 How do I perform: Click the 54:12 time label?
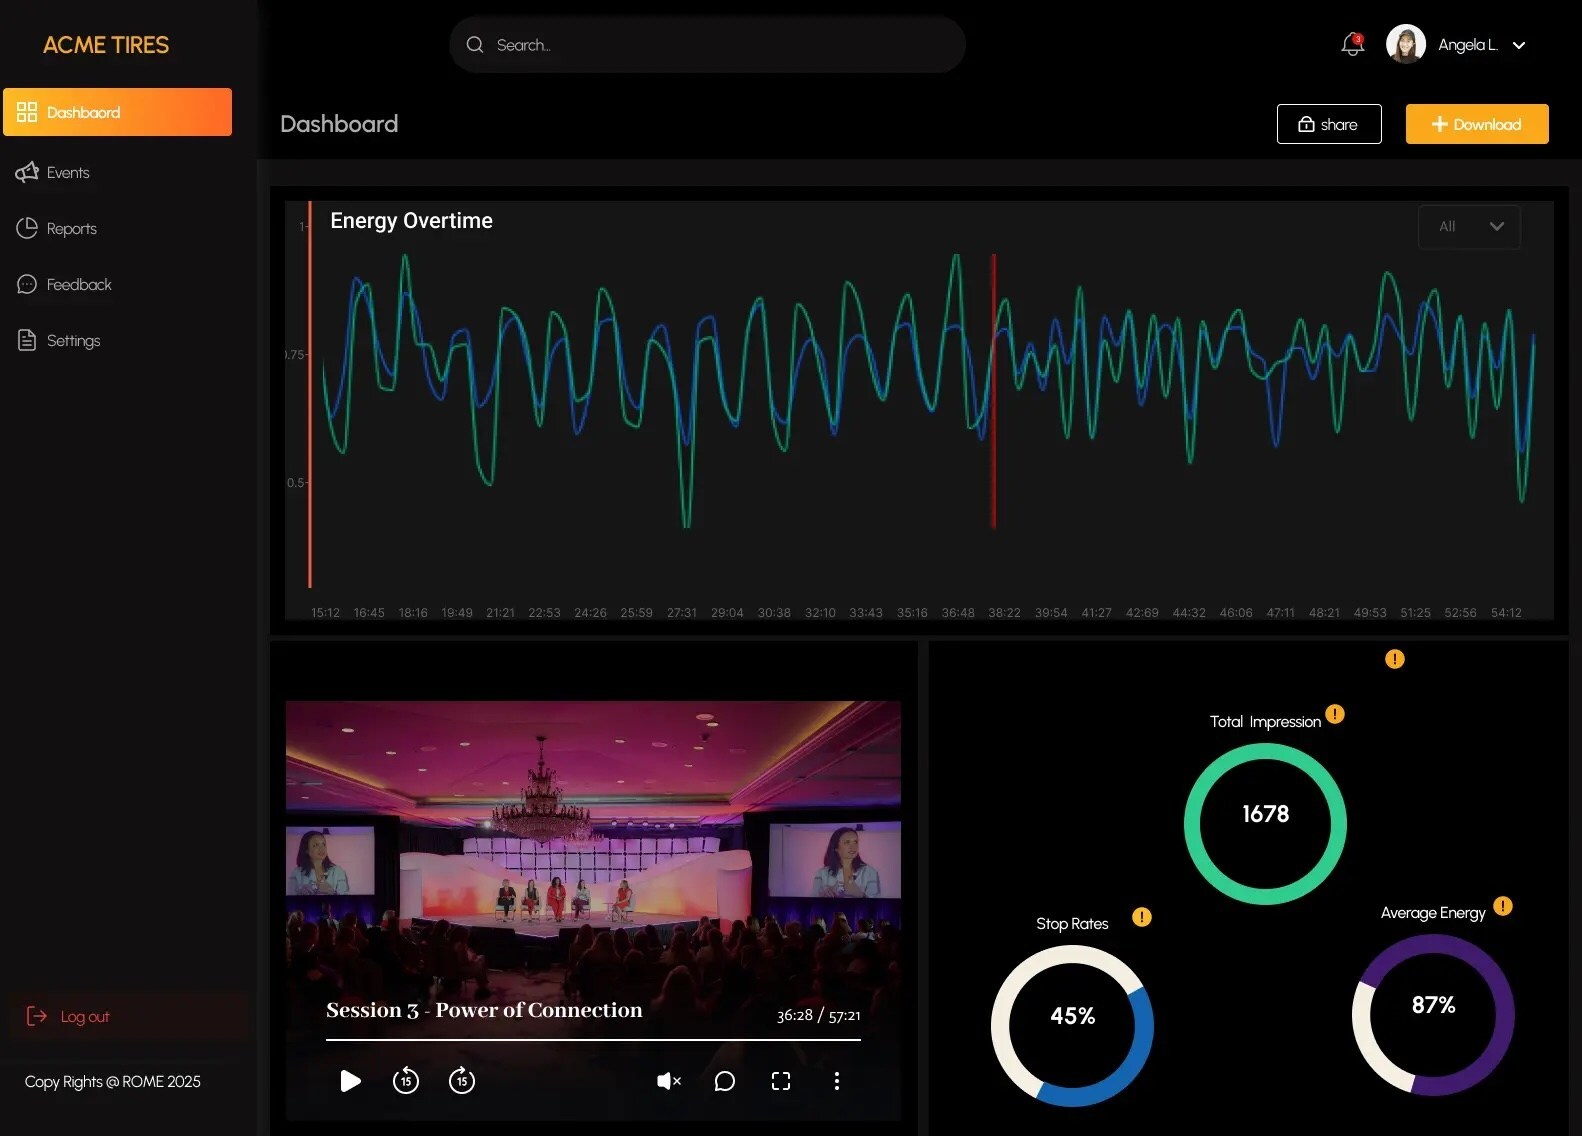tap(1506, 613)
